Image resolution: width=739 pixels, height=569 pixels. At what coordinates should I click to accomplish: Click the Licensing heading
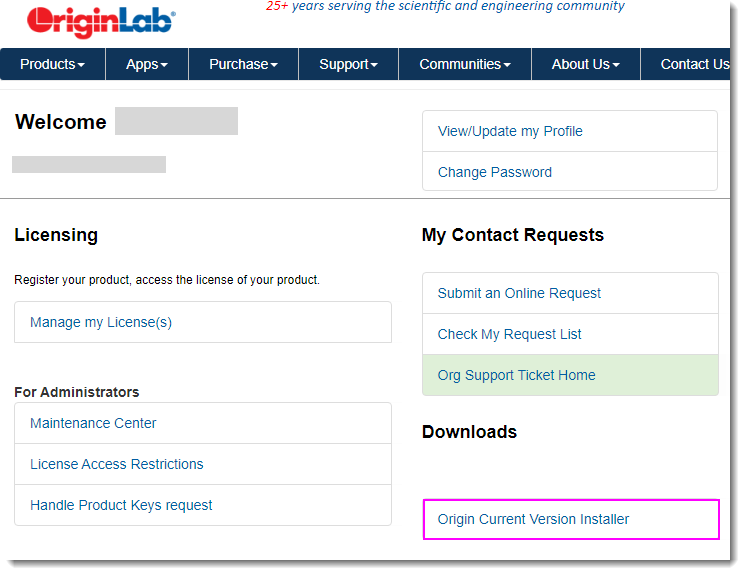pyautogui.click(x=56, y=235)
